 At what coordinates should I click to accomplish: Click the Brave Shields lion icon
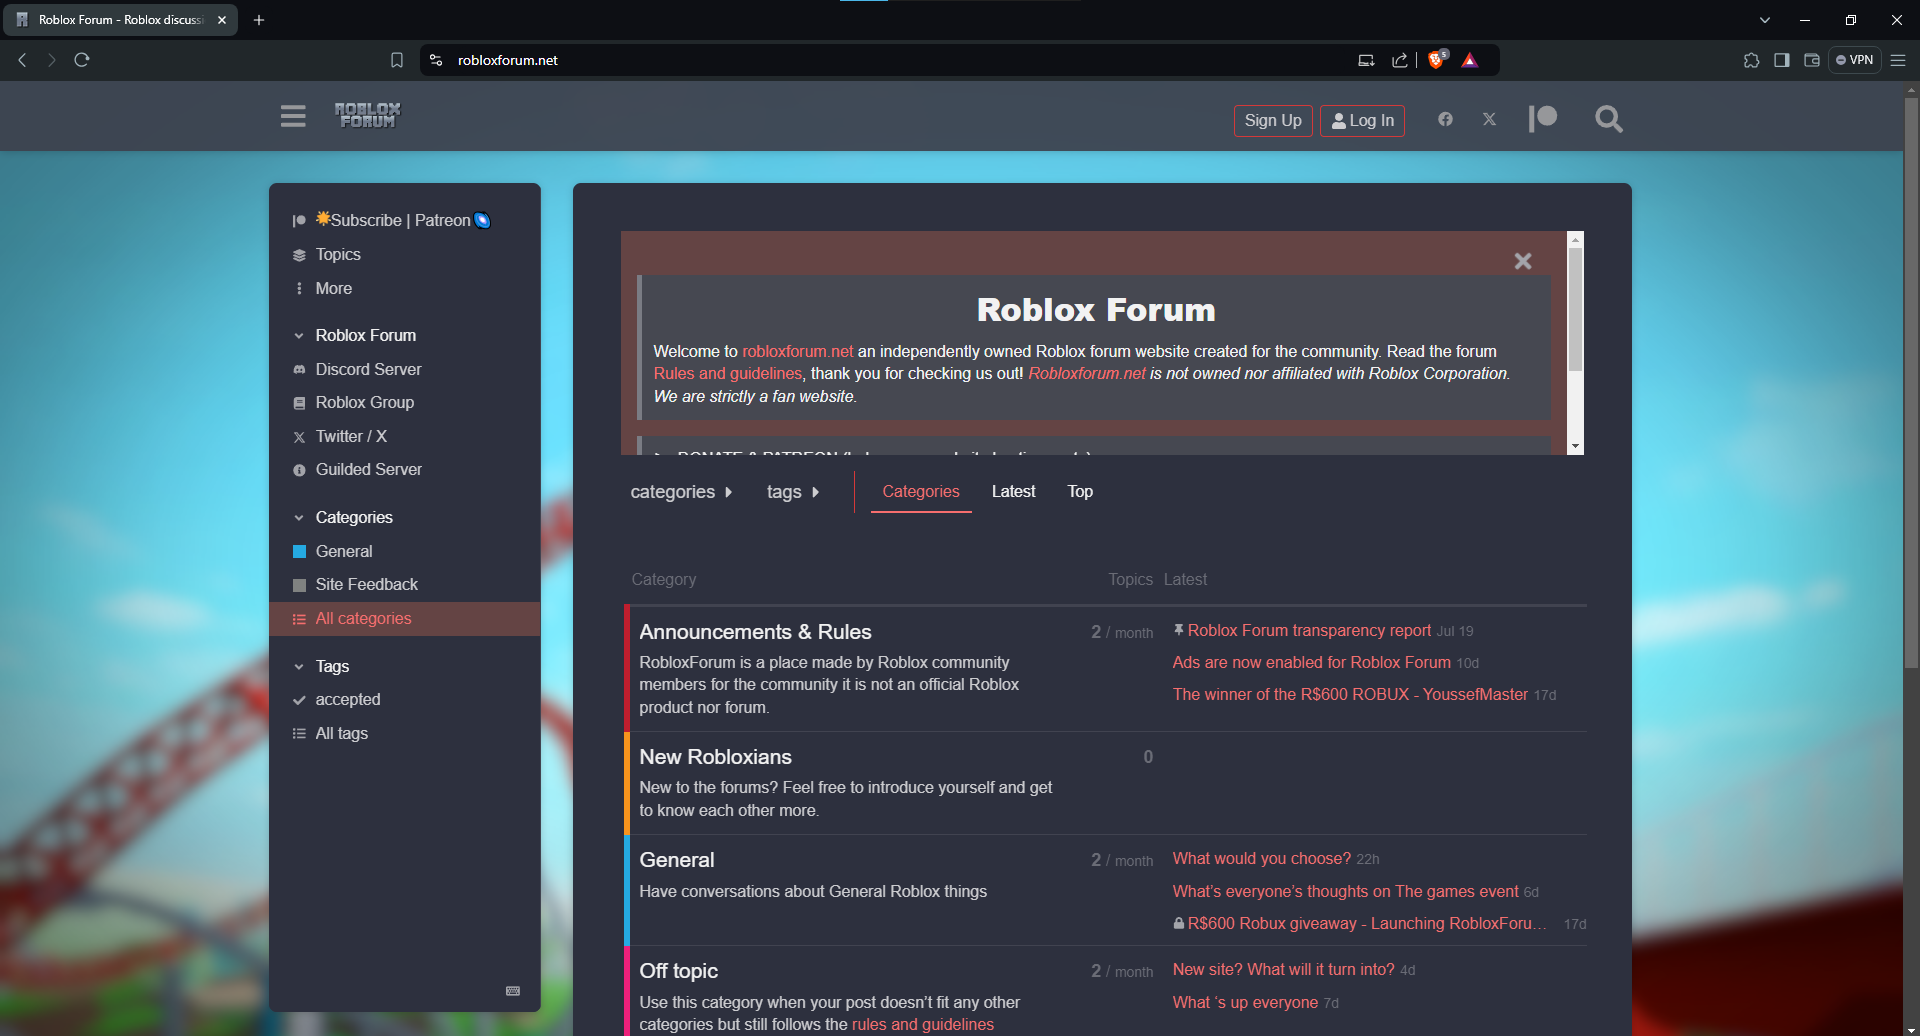1436,60
